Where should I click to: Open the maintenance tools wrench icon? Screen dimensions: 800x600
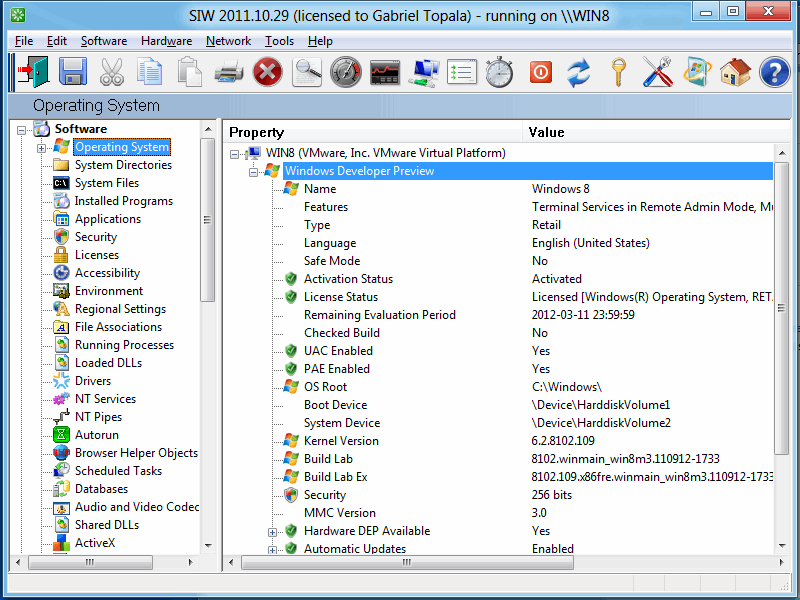(658, 72)
